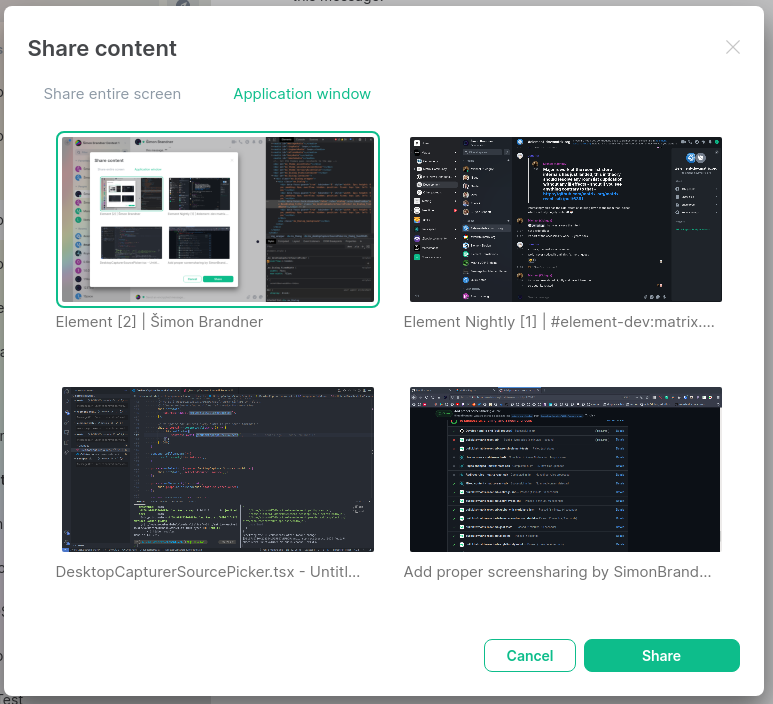Click nested Share dialog inside Element [2] preview
Image resolution: width=773 pixels, height=704 pixels.
click(164, 220)
